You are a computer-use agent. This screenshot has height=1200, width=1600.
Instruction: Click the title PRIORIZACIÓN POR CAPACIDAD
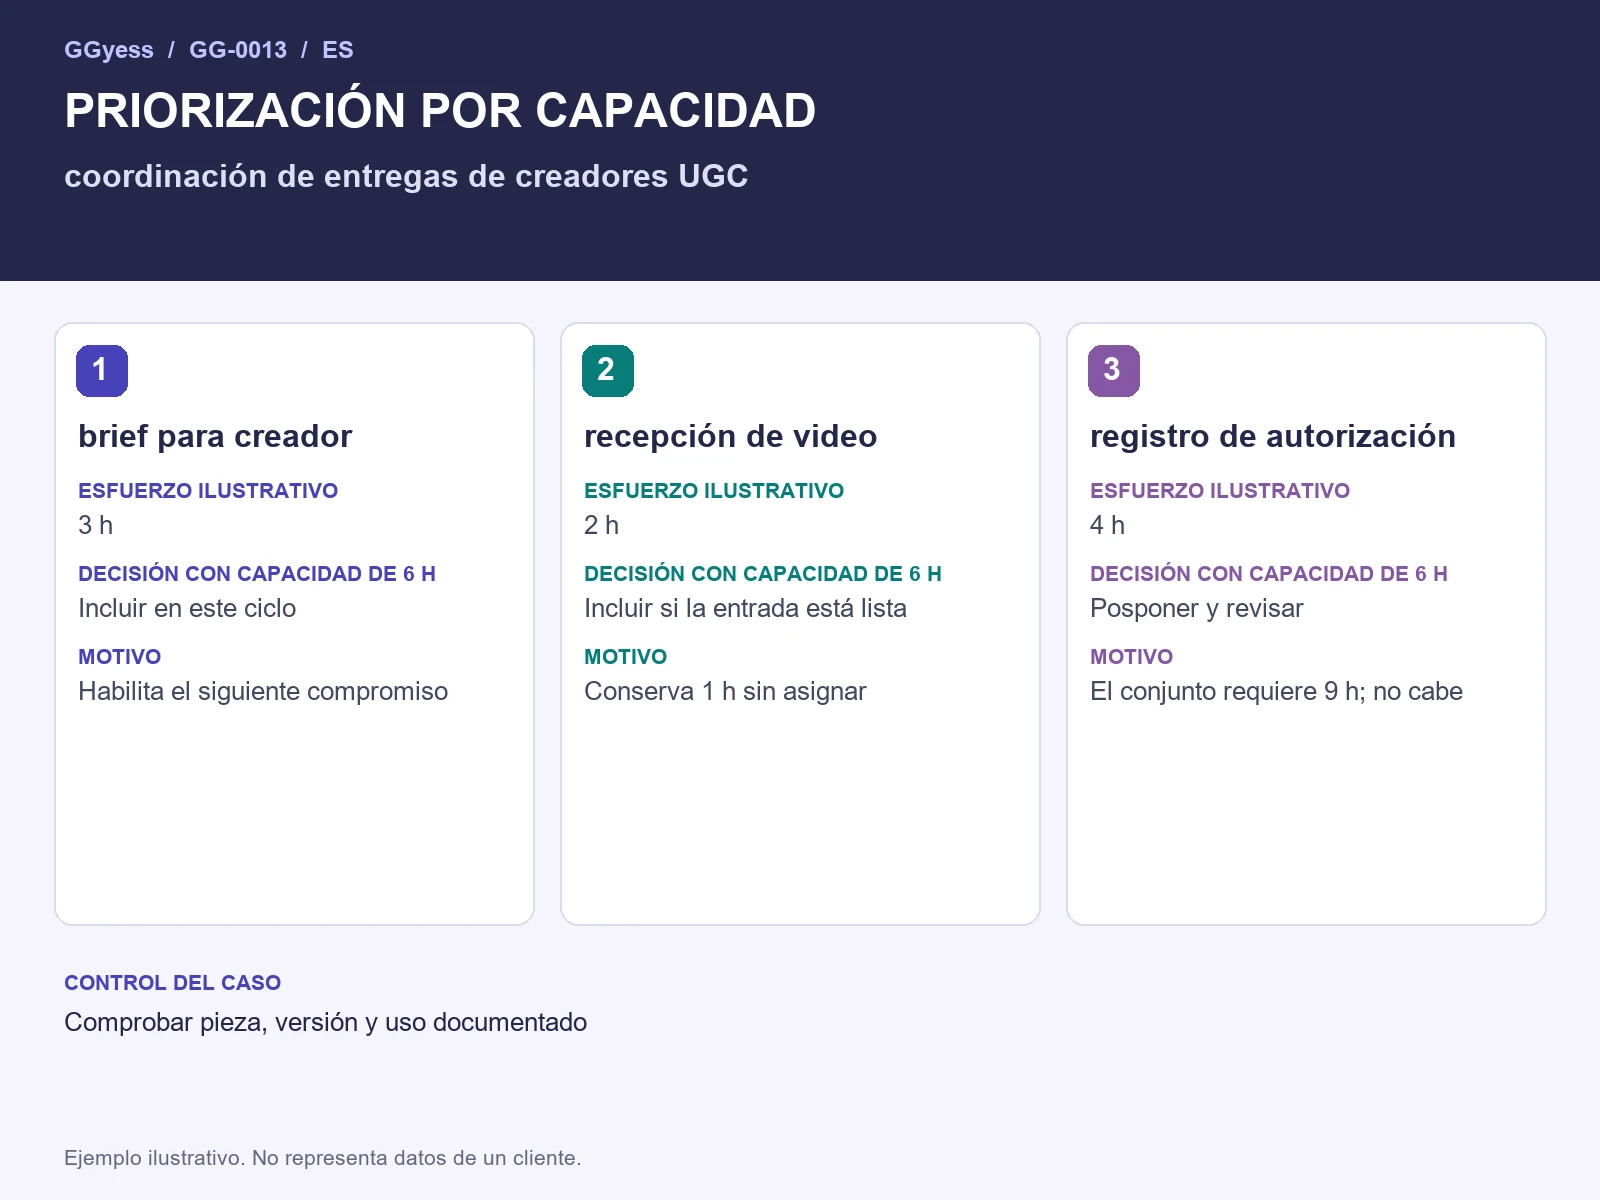coord(440,111)
